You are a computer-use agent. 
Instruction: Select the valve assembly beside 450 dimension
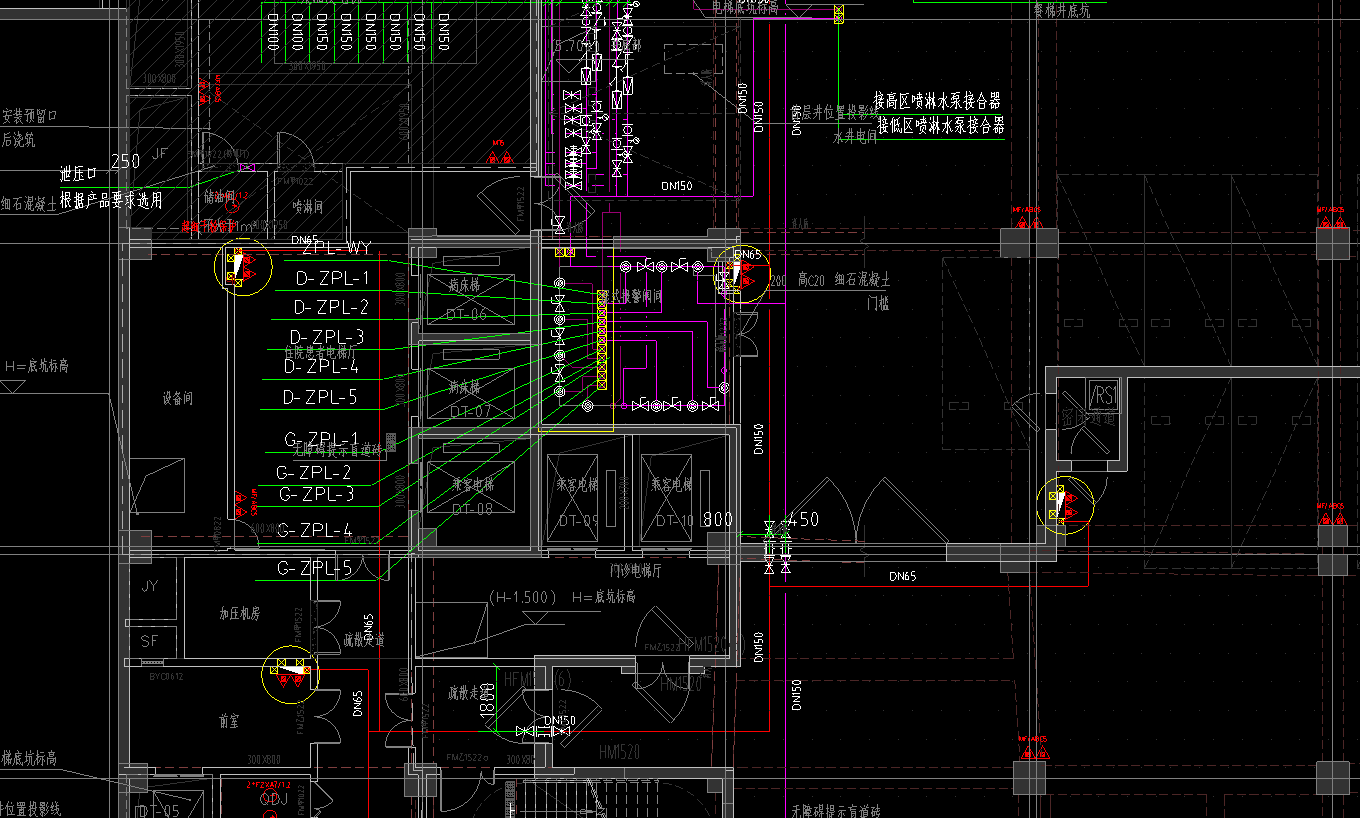777,546
